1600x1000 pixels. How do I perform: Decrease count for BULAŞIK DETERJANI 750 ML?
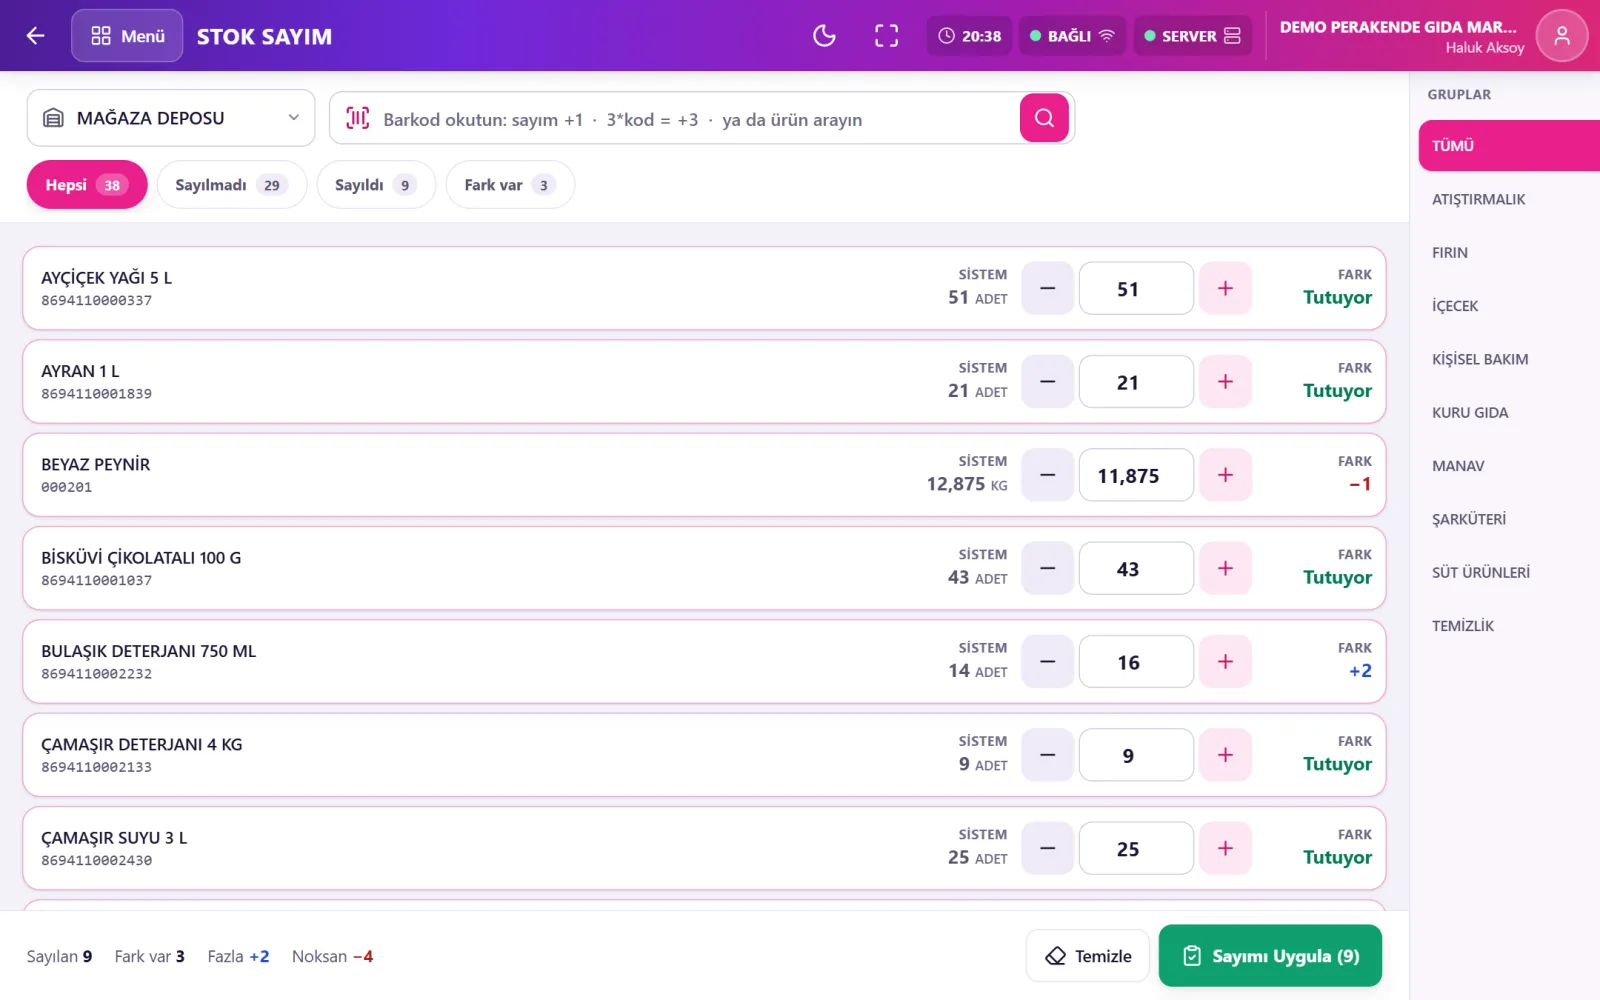point(1047,662)
